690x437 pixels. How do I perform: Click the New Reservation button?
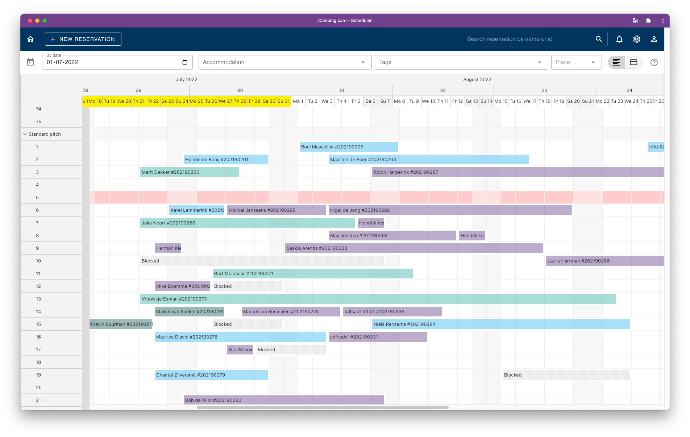[x=83, y=39]
